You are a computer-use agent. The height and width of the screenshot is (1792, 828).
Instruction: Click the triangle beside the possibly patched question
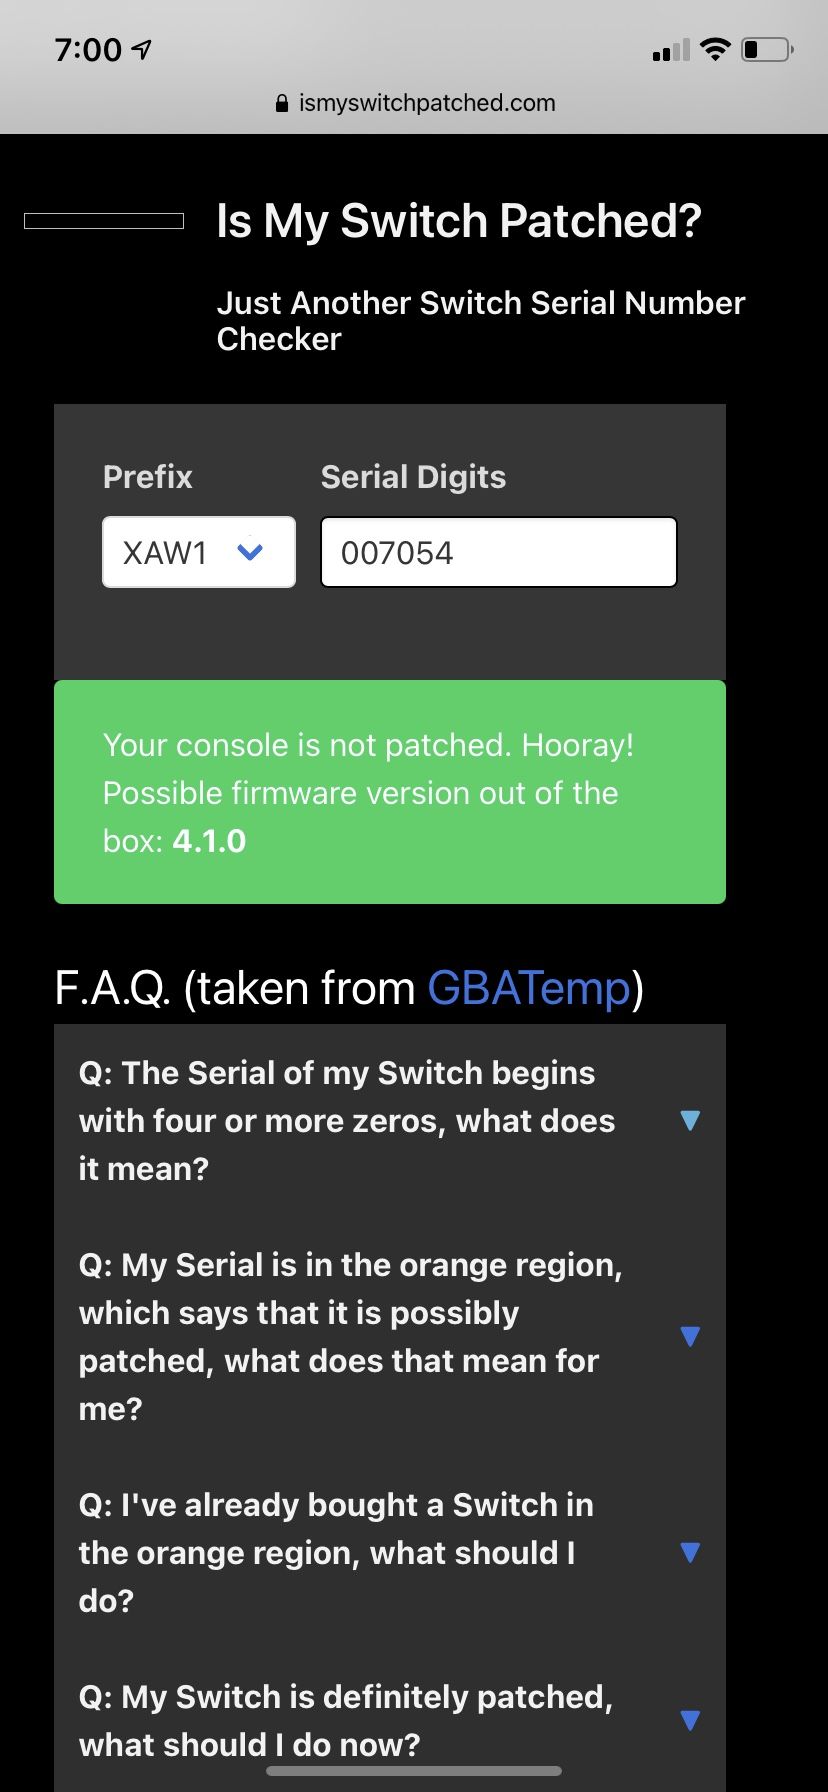690,1336
